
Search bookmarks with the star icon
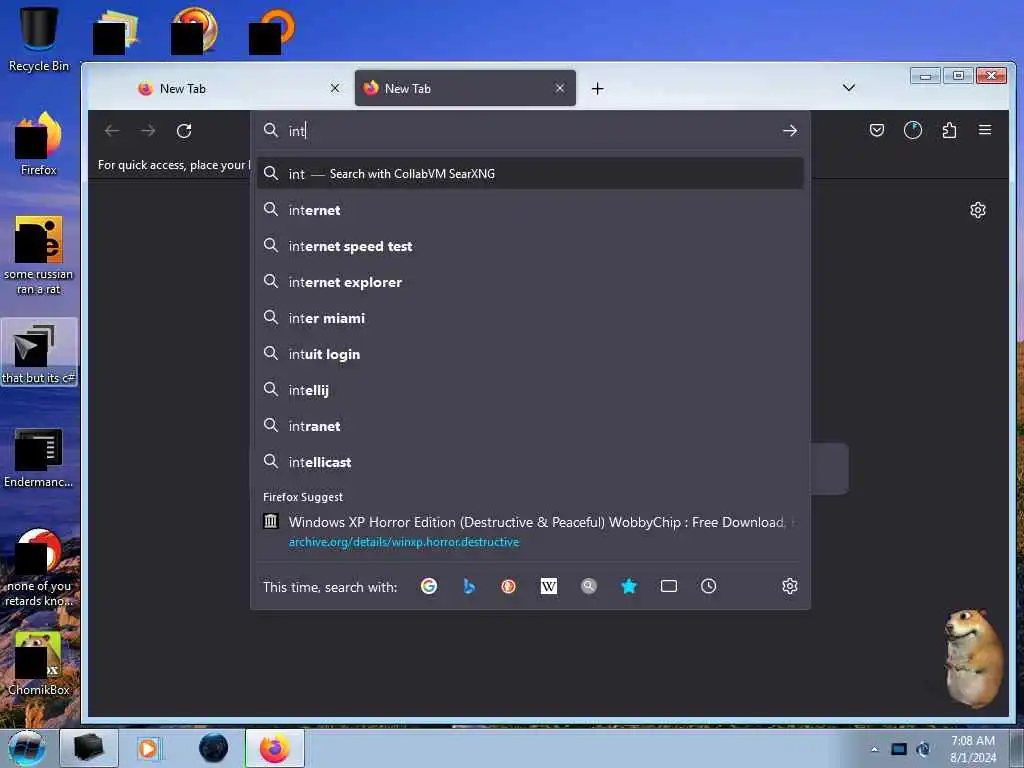[x=629, y=586]
